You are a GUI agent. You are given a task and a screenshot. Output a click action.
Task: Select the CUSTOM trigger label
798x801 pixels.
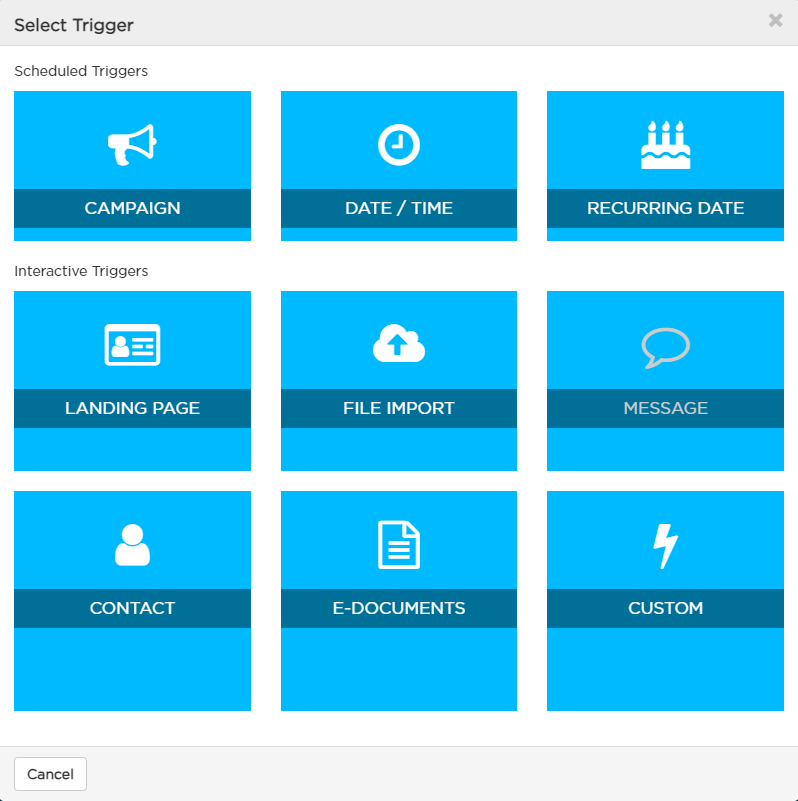click(x=665, y=608)
